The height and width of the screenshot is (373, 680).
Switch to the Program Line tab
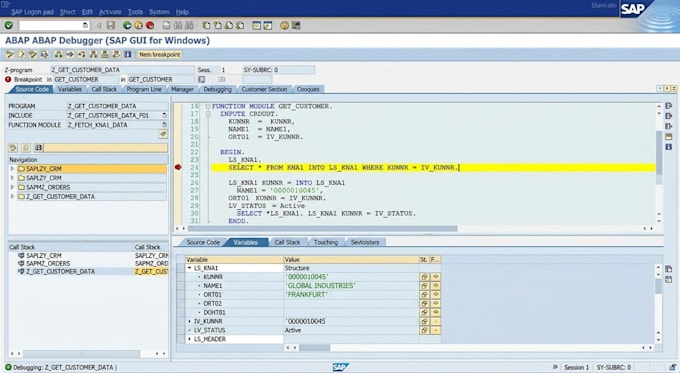(144, 89)
